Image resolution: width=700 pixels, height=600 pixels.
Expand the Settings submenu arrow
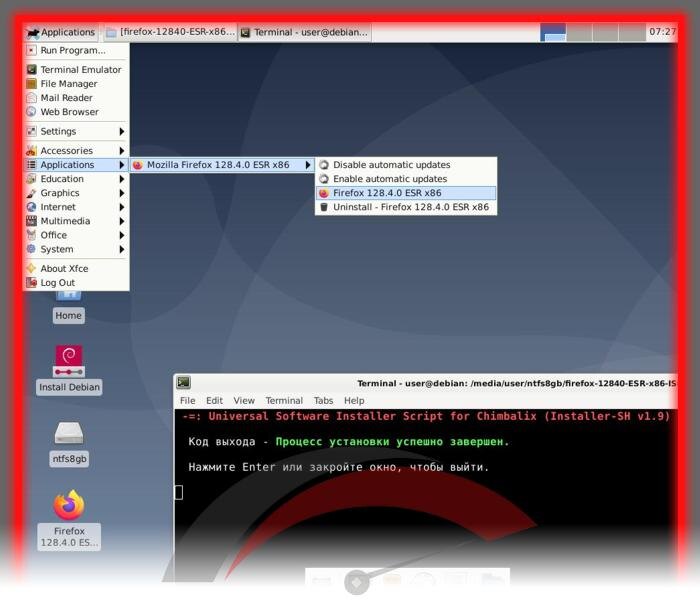pyautogui.click(x=121, y=131)
